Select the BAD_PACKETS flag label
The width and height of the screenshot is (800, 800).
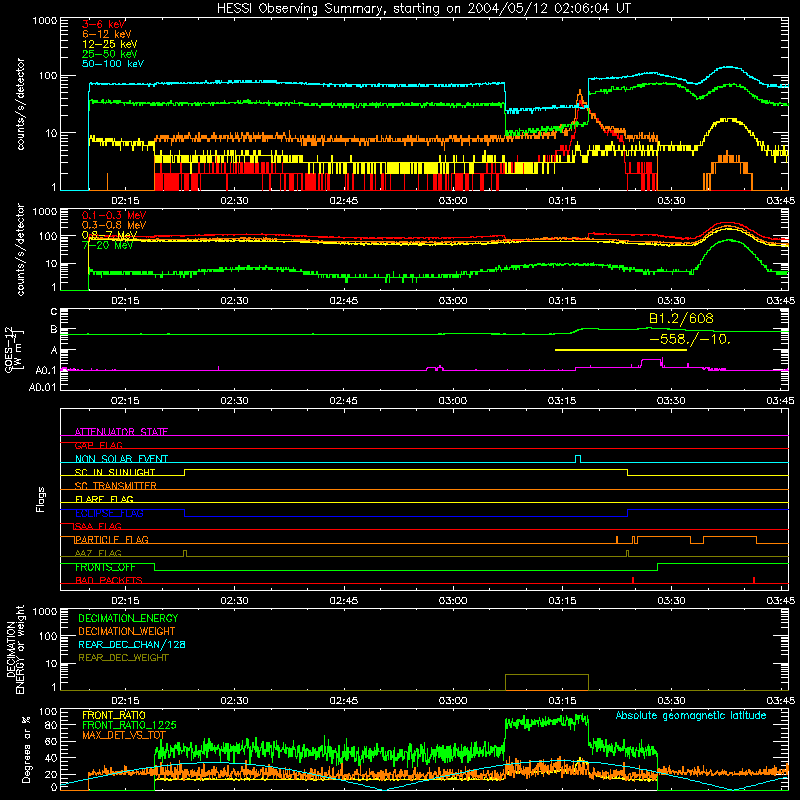tap(109, 580)
